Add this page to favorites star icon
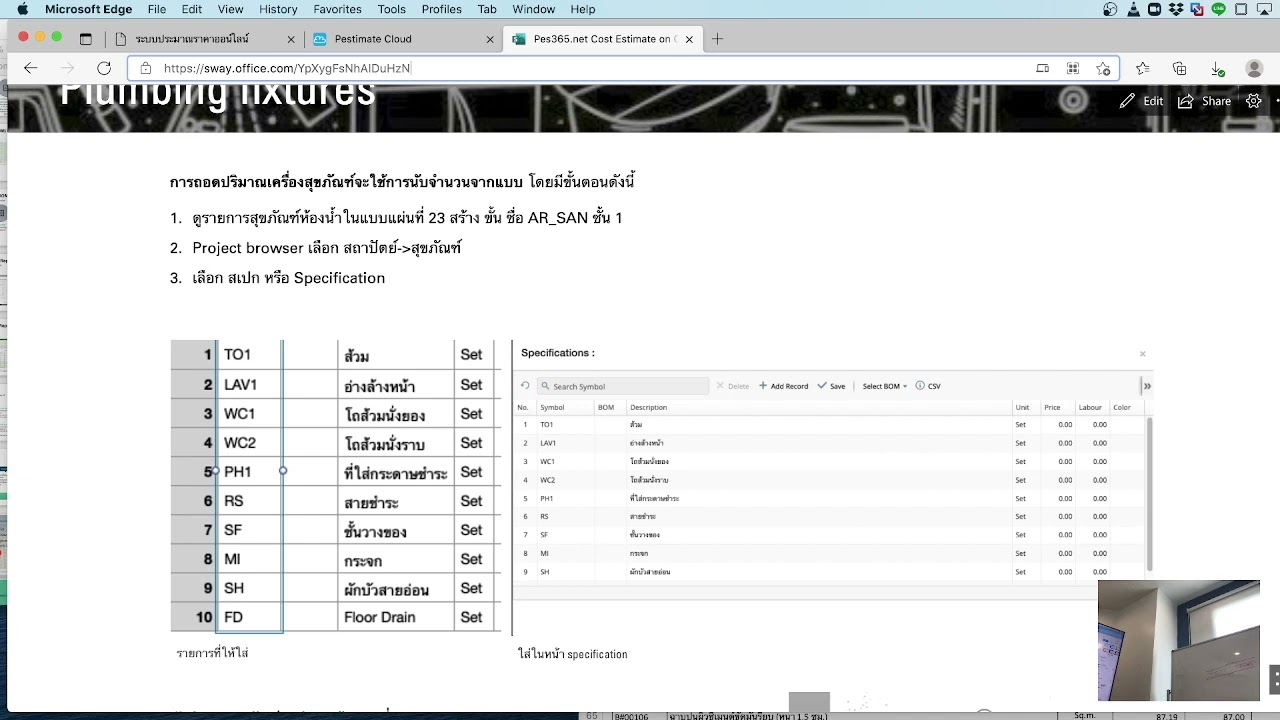The image size is (1280, 720). click(x=1103, y=68)
